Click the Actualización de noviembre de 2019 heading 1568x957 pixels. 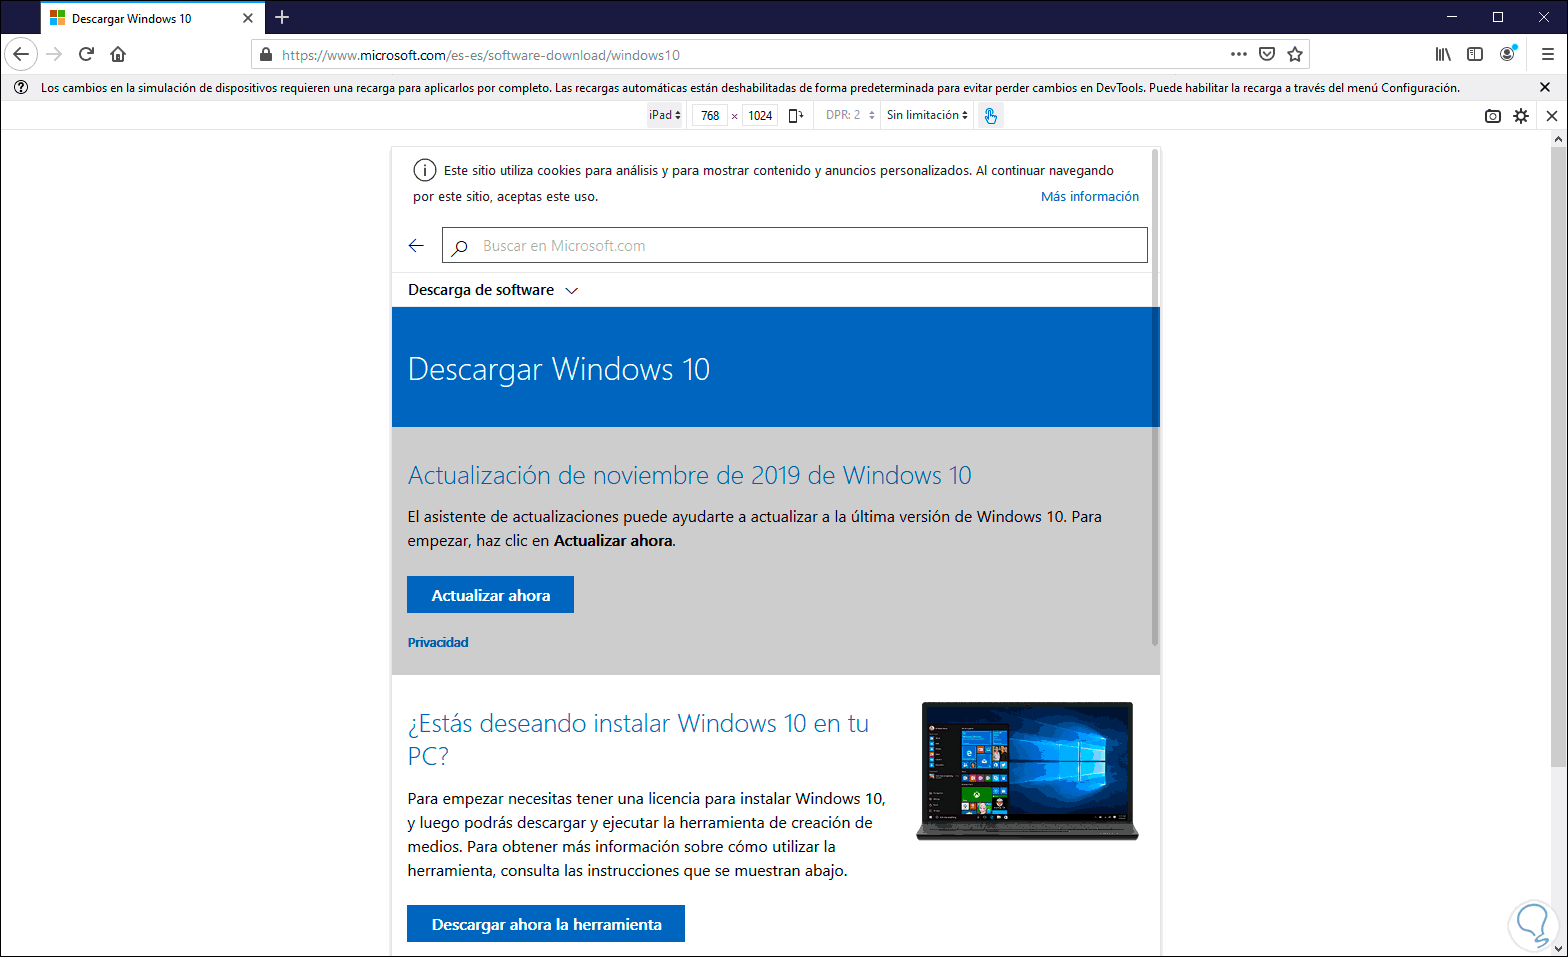[x=690, y=475]
